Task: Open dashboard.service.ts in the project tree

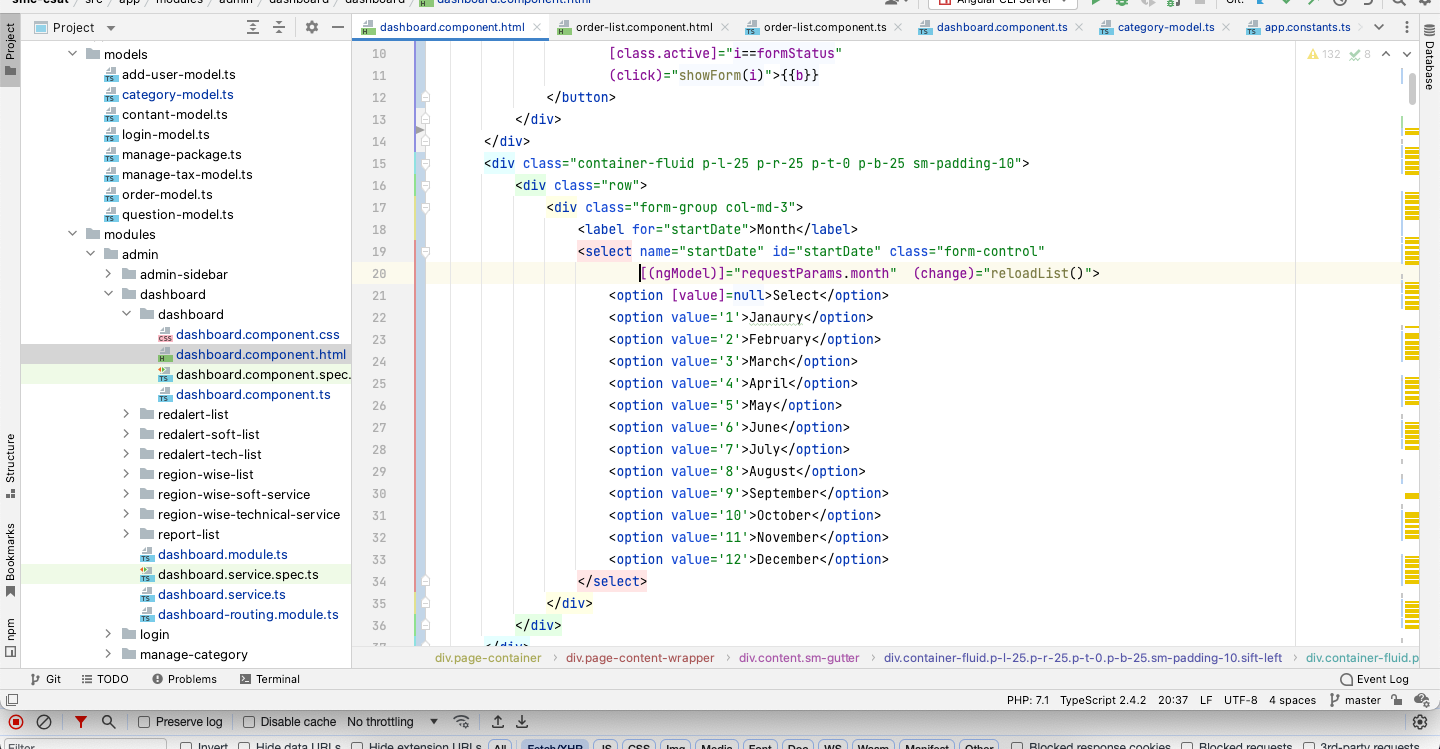Action: [221, 594]
